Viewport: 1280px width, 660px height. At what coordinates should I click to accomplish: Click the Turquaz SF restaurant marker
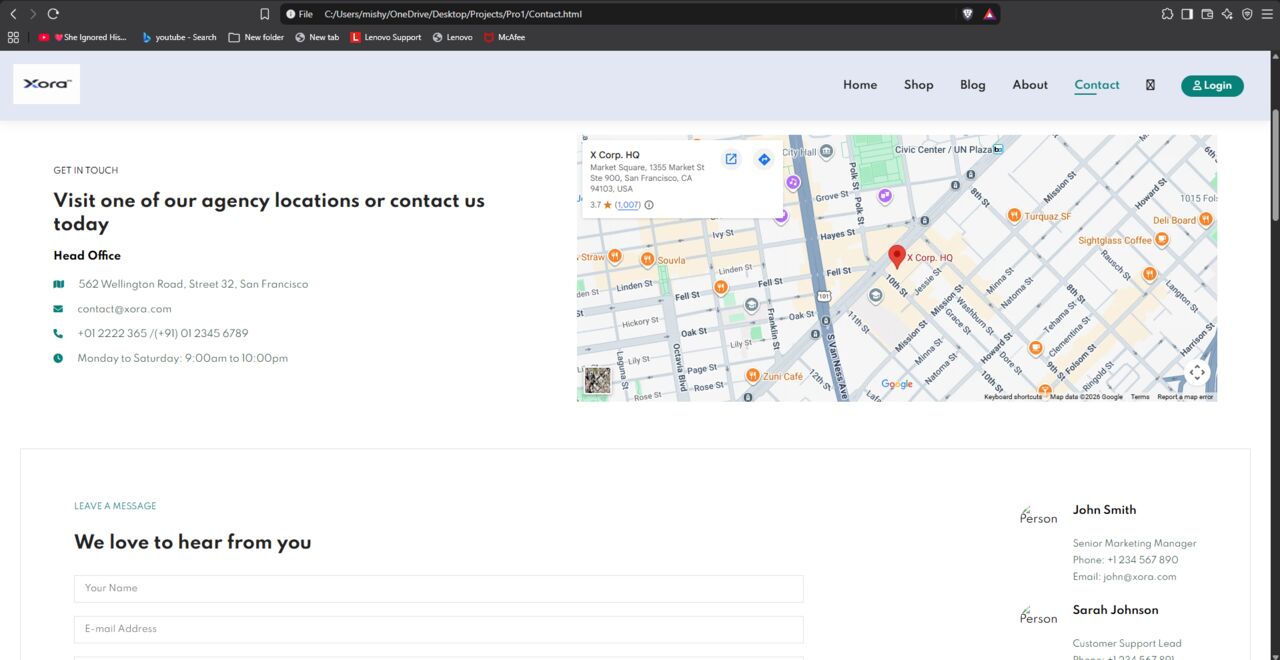(x=1014, y=216)
